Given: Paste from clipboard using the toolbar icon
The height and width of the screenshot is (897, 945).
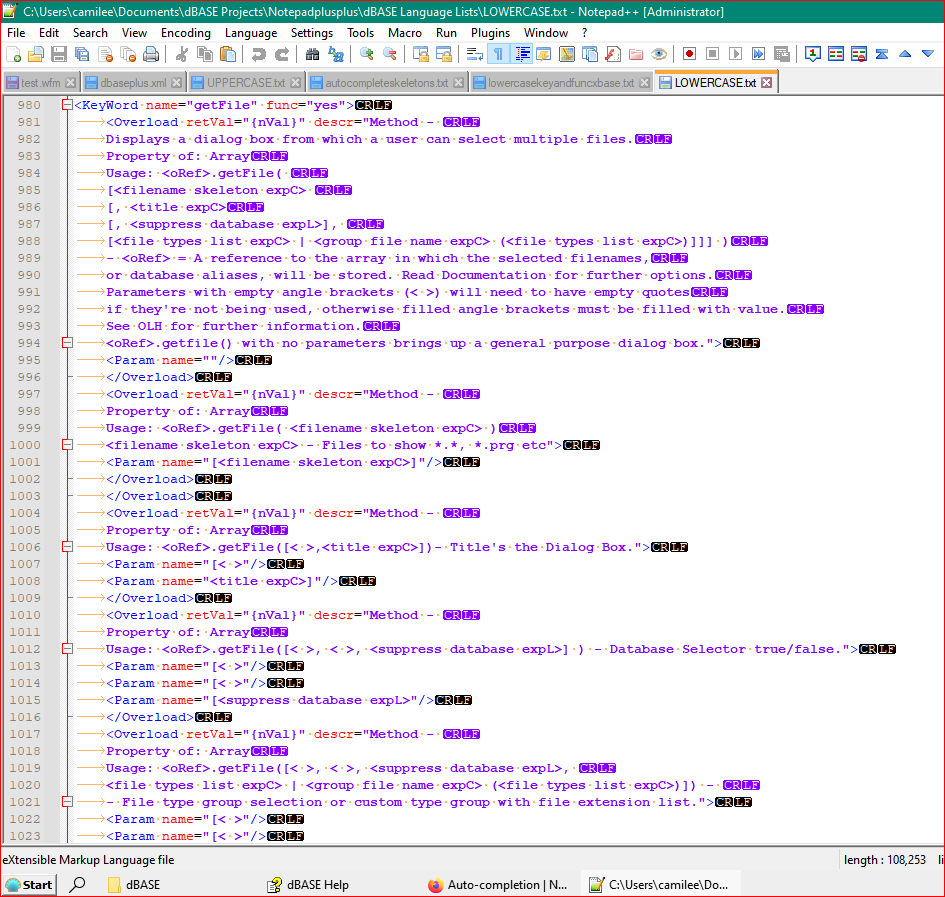Looking at the screenshot, I should [x=228, y=55].
